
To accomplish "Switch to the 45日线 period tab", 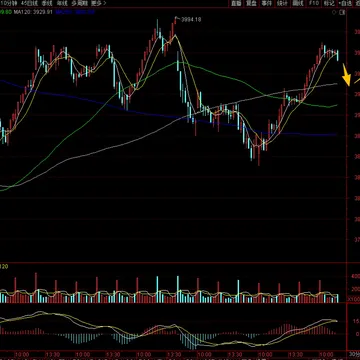I will [29, 3].
